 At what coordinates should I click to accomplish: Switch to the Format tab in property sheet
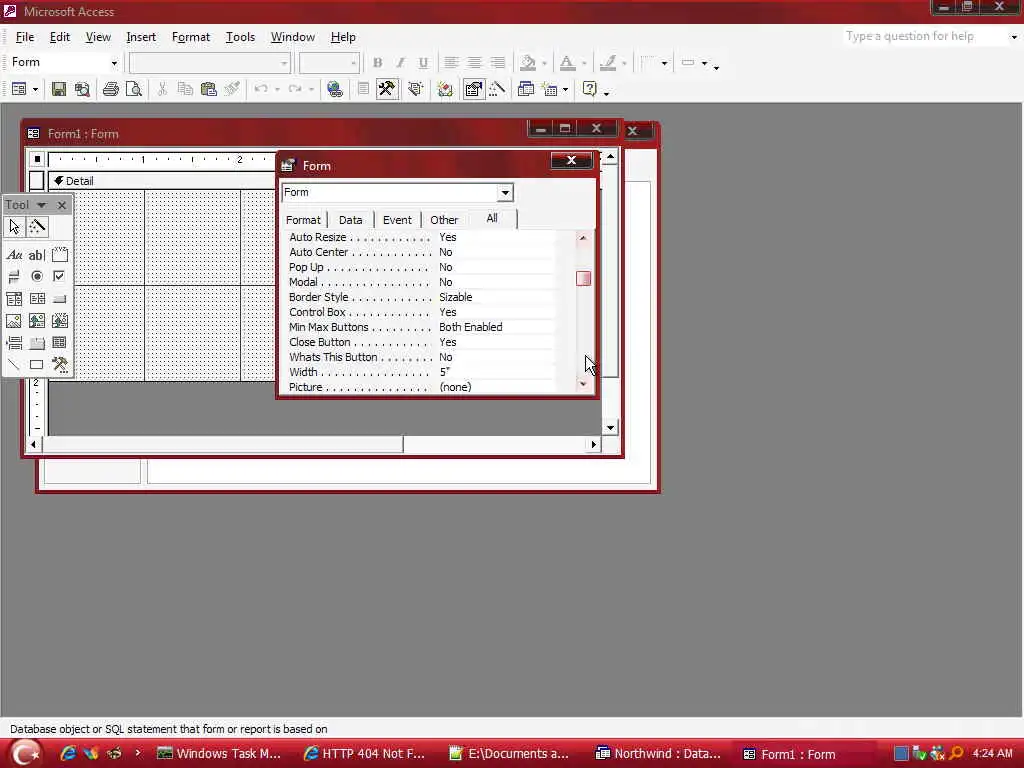coord(303,220)
